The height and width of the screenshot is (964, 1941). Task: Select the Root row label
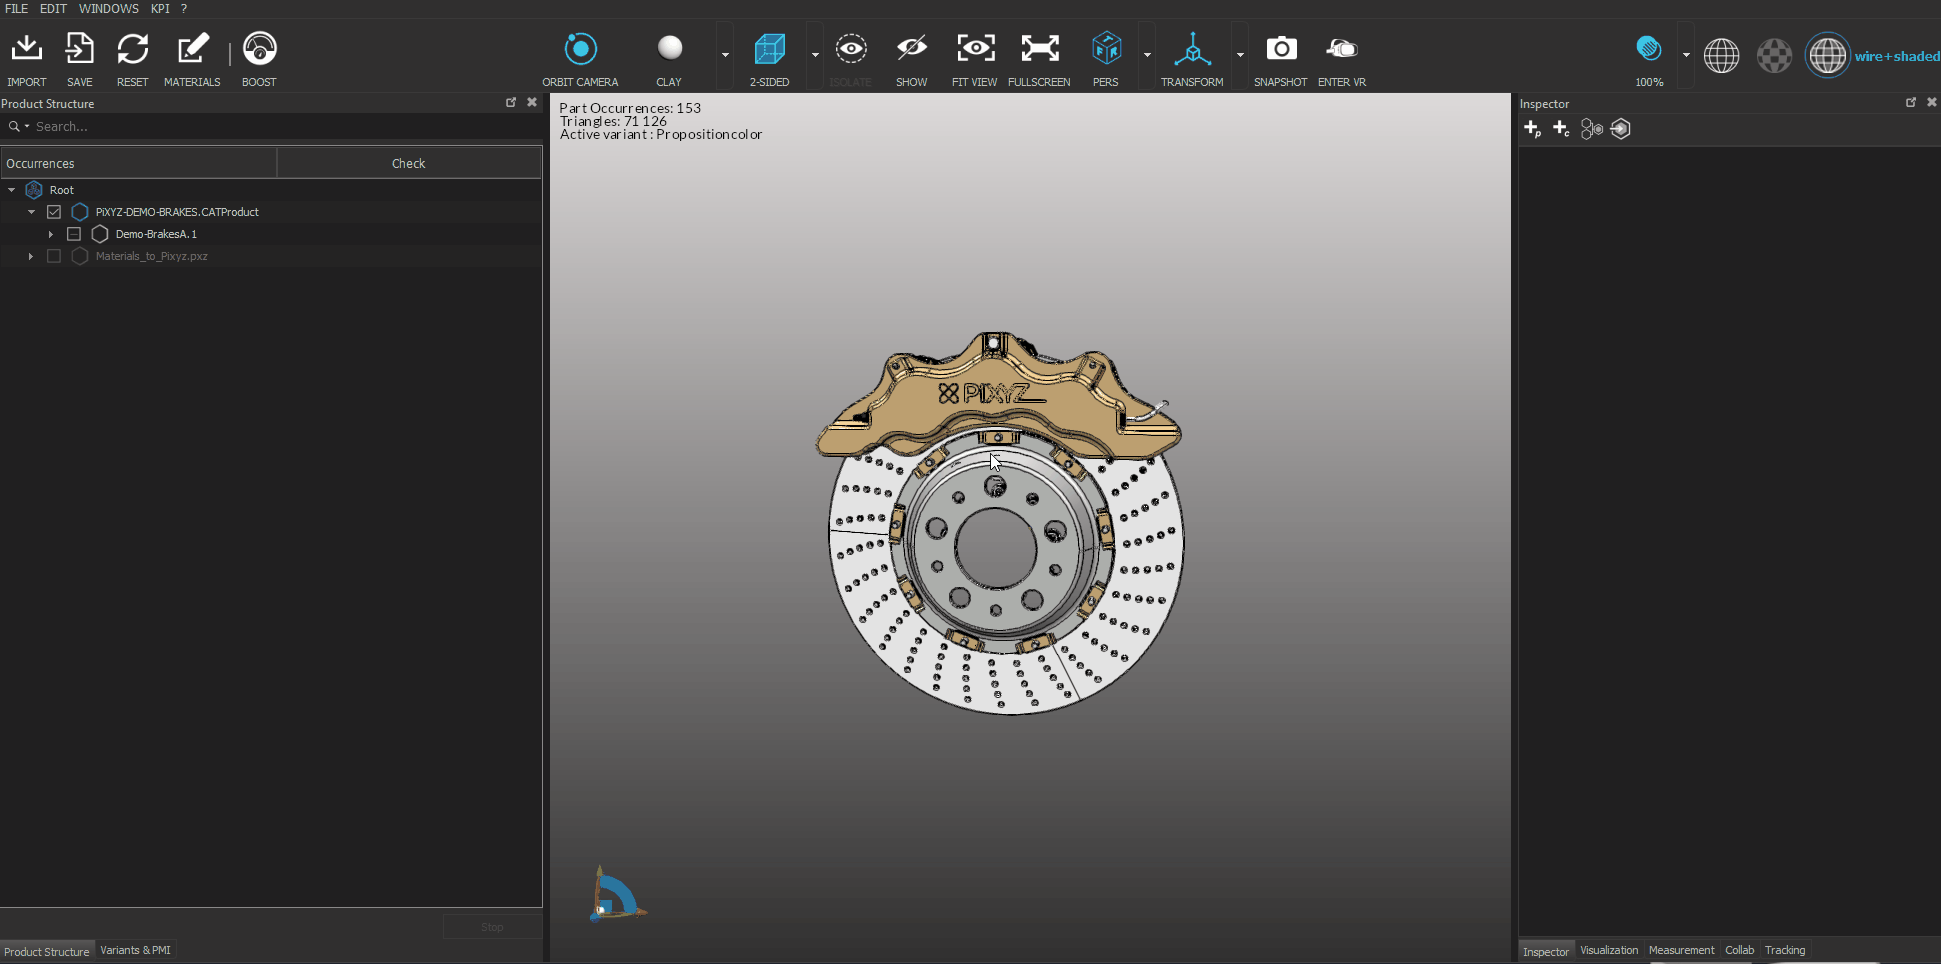(62, 190)
